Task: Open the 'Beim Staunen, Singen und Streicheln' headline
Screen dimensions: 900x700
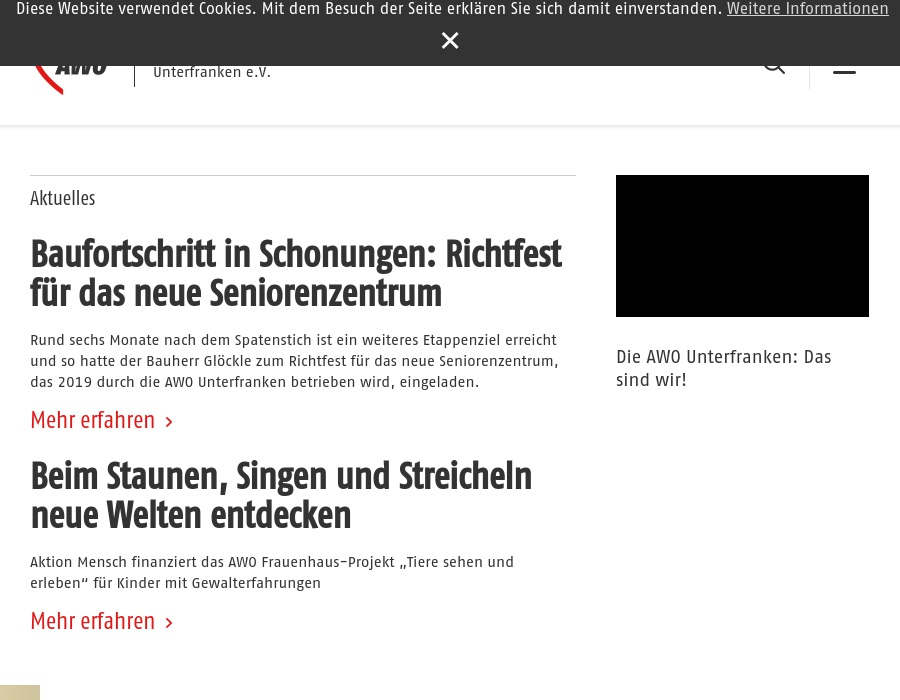Action: point(281,496)
